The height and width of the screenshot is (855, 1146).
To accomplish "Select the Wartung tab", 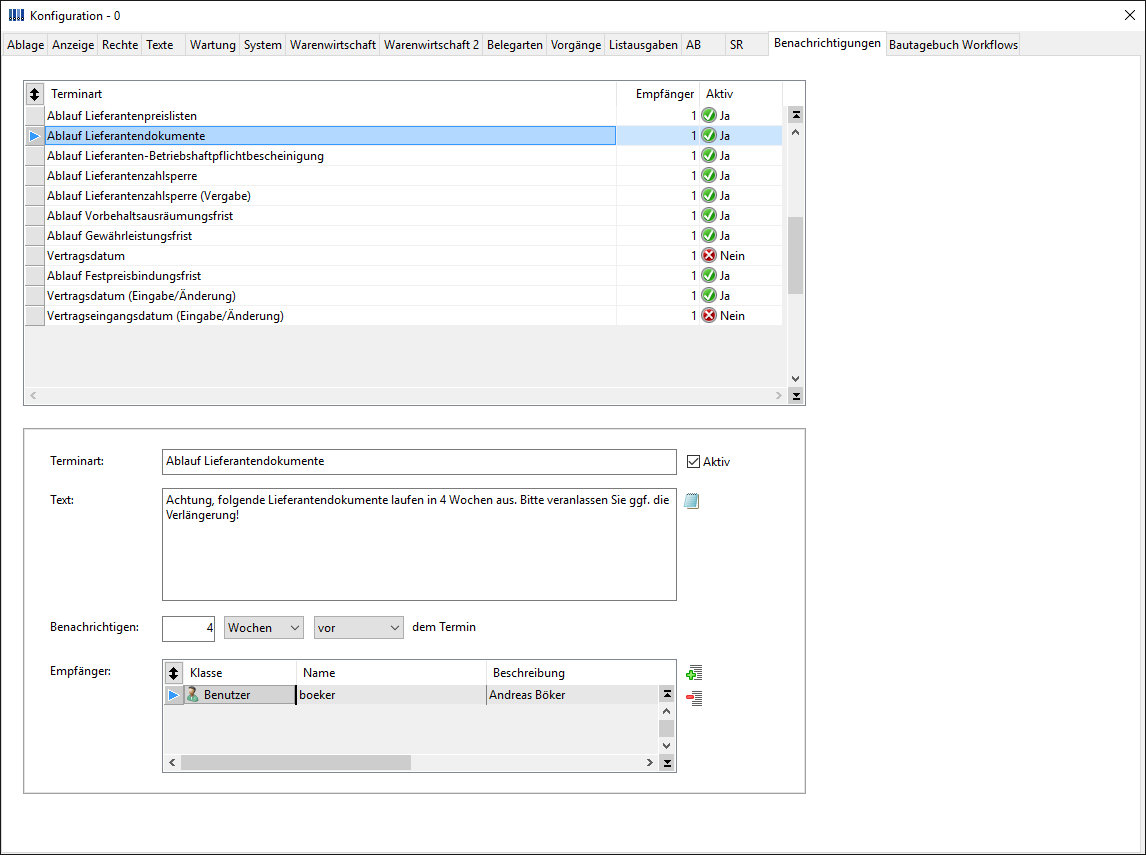I will 213,45.
